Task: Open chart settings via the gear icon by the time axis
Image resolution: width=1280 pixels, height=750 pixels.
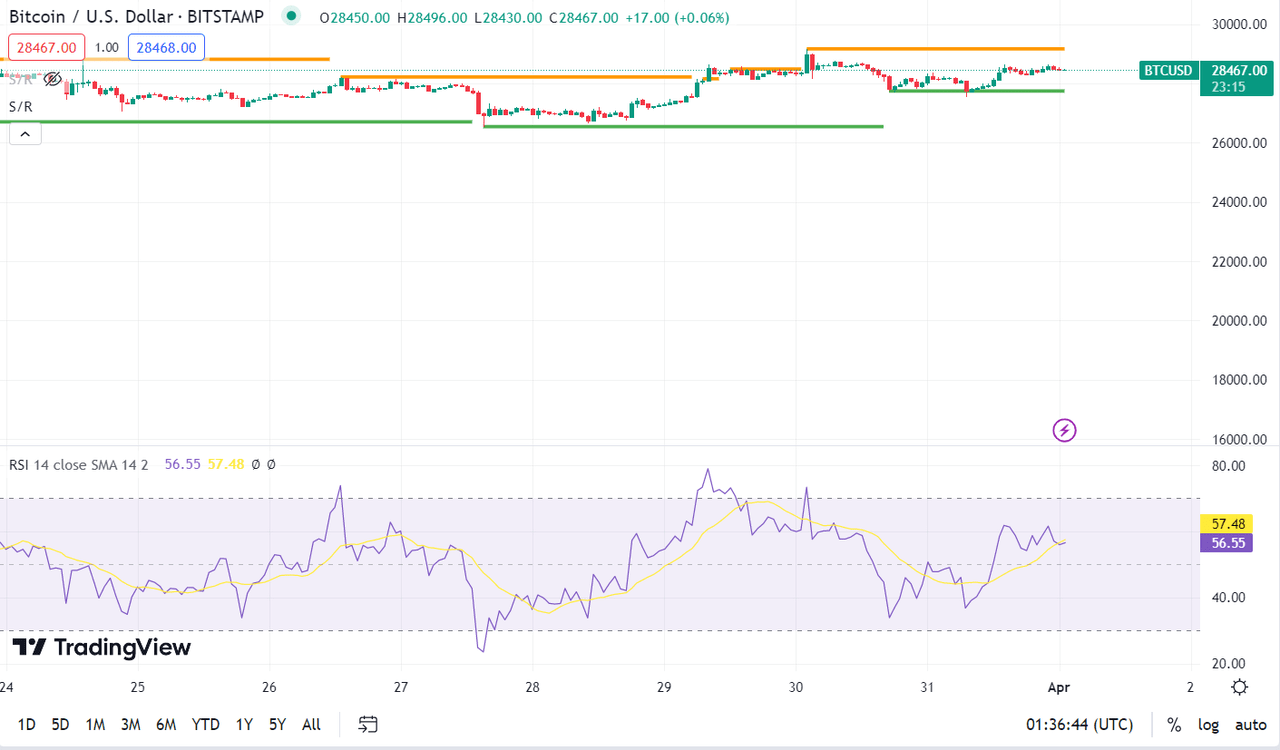Action: click(x=1240, y=687)
